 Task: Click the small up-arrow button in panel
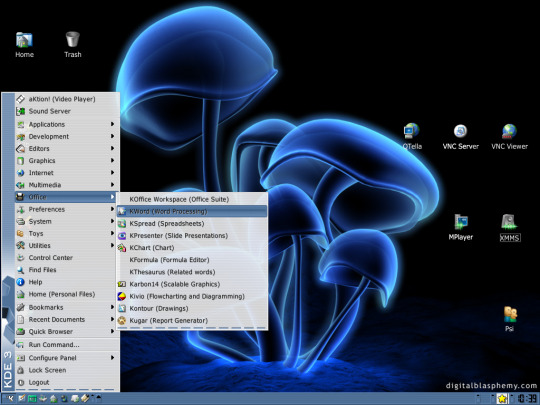98,398
